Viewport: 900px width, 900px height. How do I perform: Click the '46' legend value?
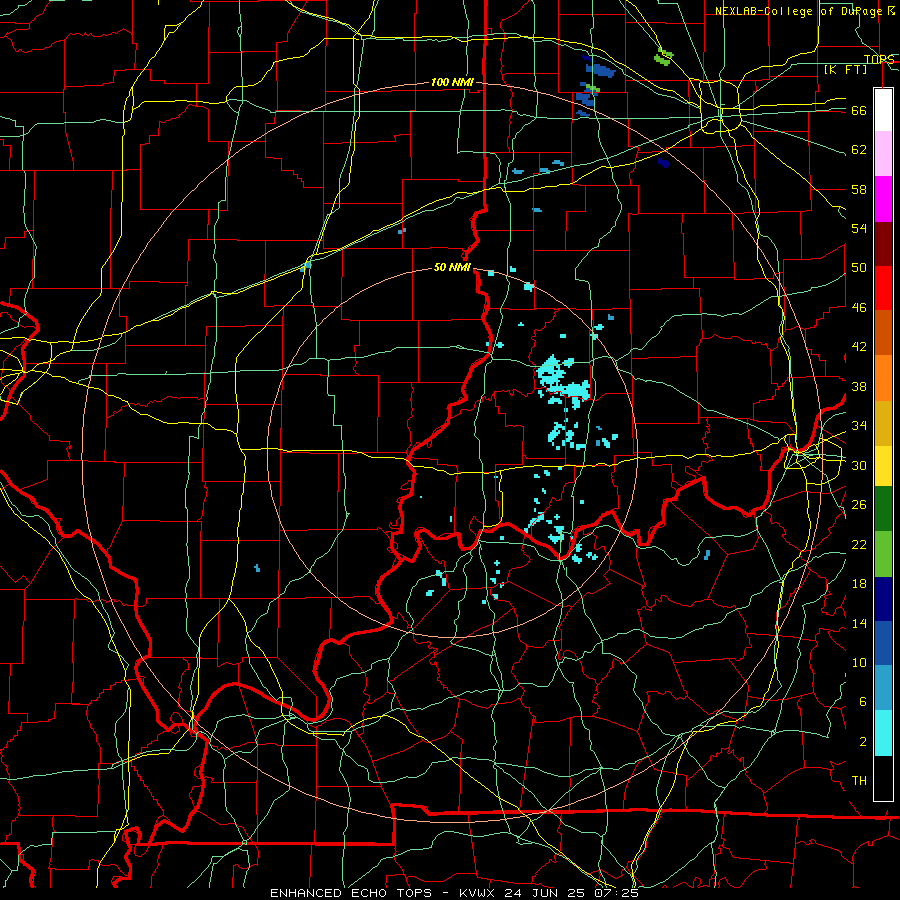coord(859,308)
